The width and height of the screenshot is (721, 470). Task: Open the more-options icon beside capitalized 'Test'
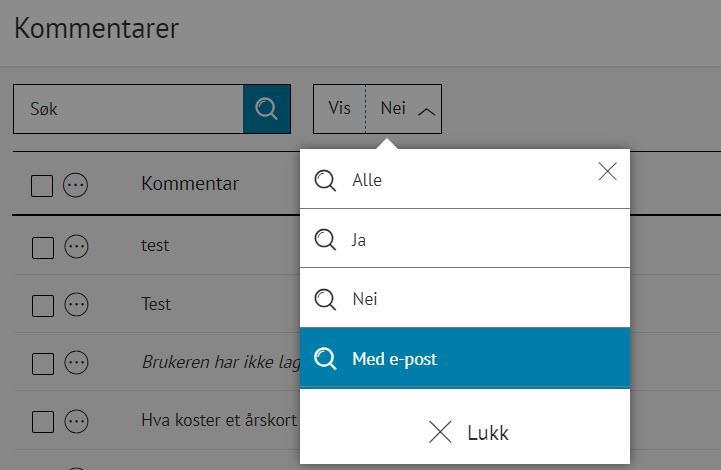76,305
